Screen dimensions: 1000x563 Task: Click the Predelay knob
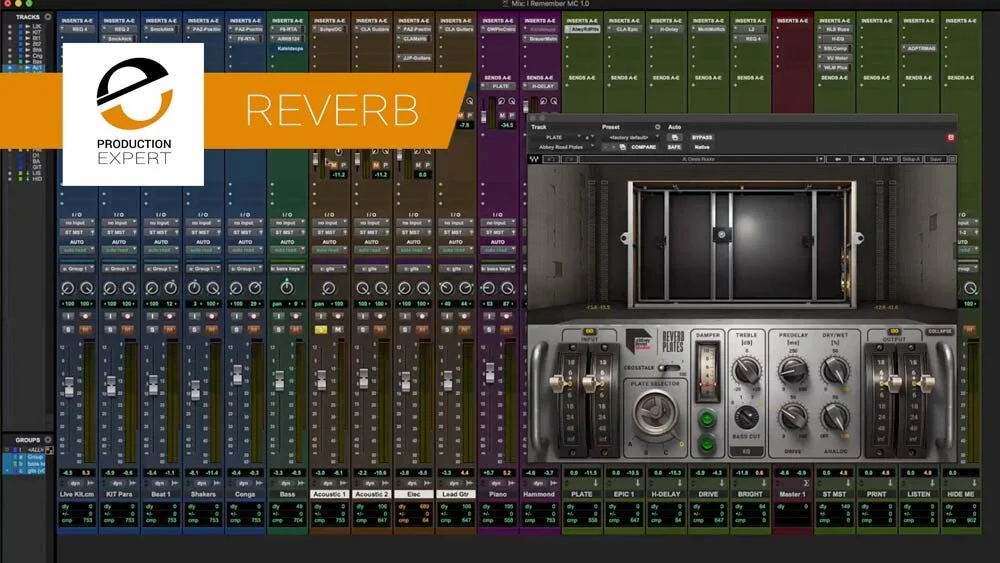pos(793,369)
